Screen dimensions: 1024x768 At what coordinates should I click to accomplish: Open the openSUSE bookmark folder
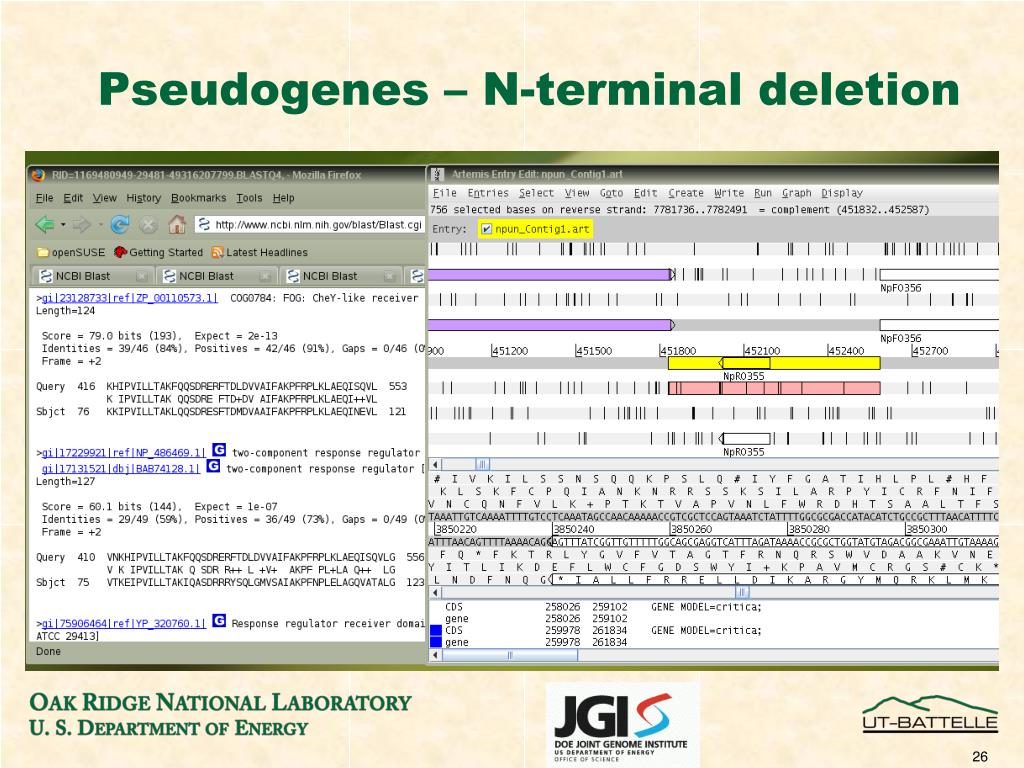(x=71, y=252)
